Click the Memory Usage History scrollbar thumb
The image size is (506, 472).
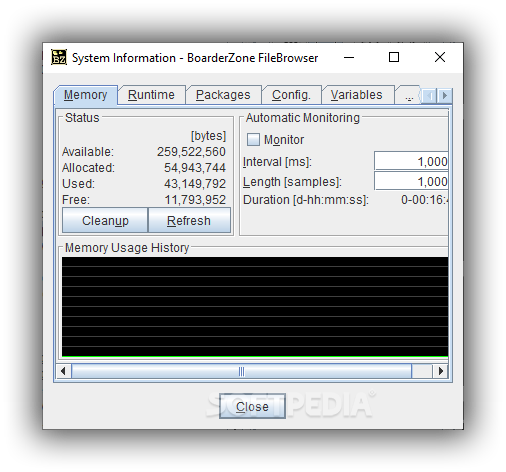click(x=242, y=371)
